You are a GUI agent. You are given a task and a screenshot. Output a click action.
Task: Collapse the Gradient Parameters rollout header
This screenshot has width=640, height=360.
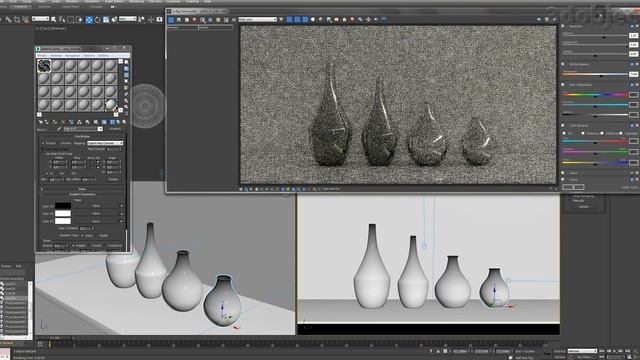82,194
